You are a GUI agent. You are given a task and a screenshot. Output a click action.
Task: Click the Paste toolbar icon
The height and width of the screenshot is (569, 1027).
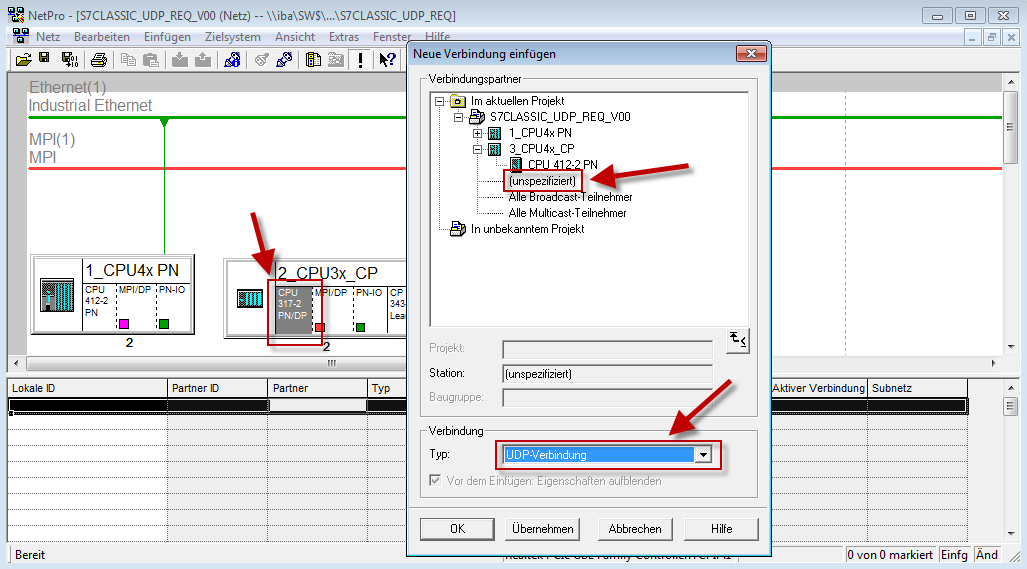[151, 60]
